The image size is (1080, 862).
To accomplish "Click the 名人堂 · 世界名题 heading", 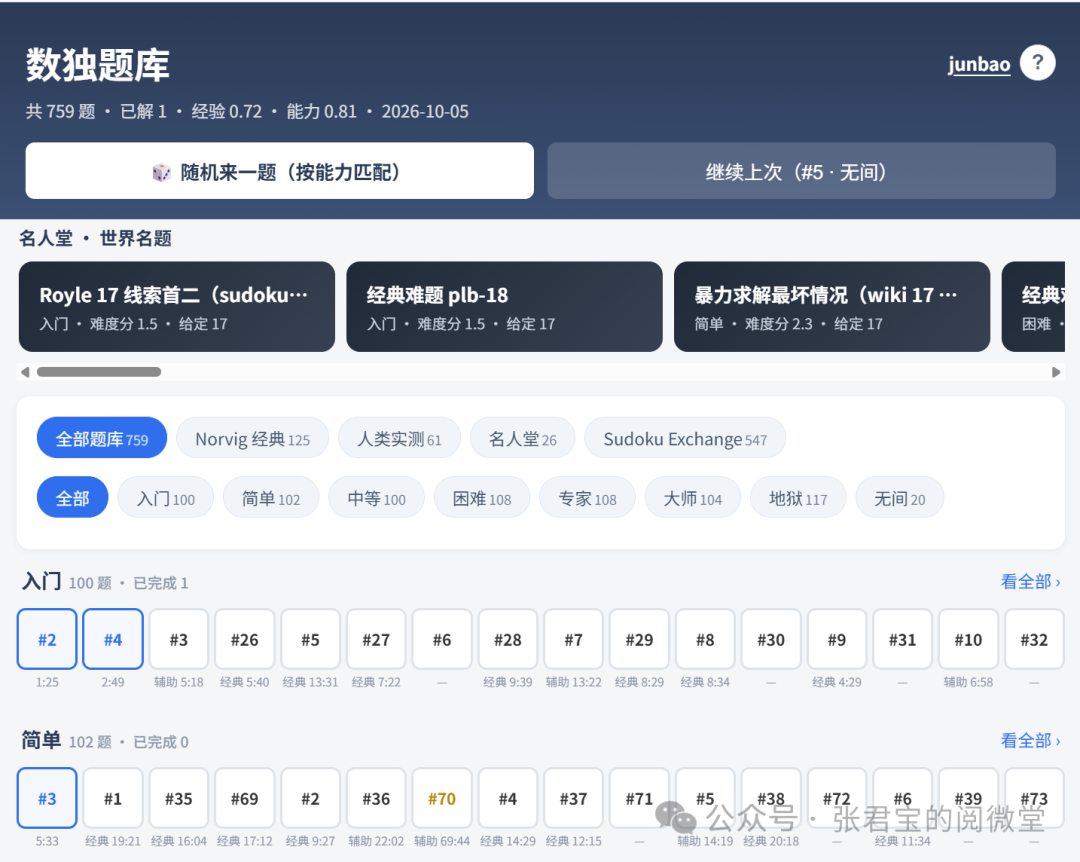I will pyautogui.click(x=95, y=238).
